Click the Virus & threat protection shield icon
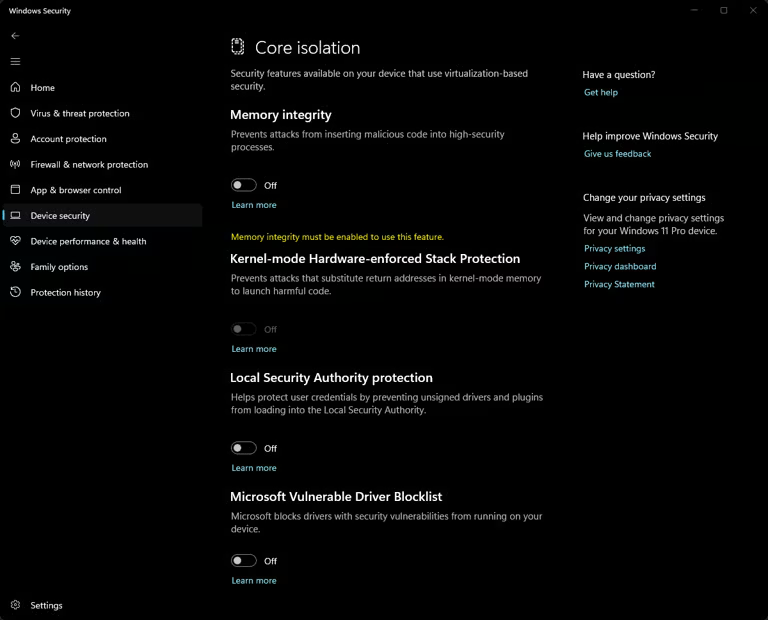Image resolution: width=768 pixels, height=620 pixels. (15, 113)
